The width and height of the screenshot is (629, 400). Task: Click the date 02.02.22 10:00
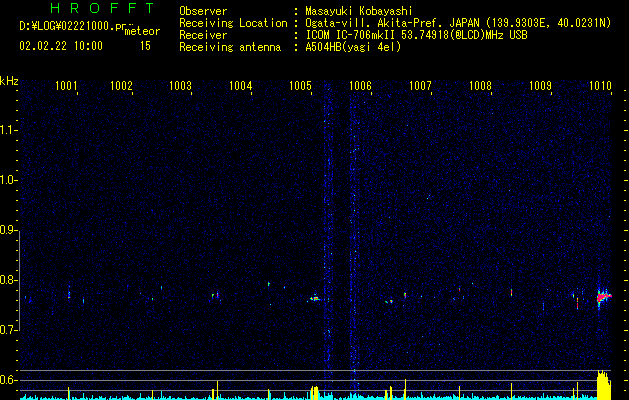tap(61, 46)
